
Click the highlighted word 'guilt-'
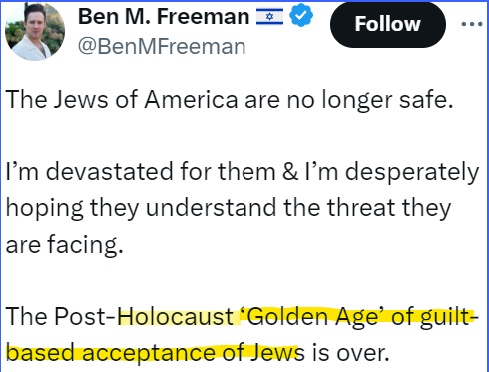[x=449, y=317]
